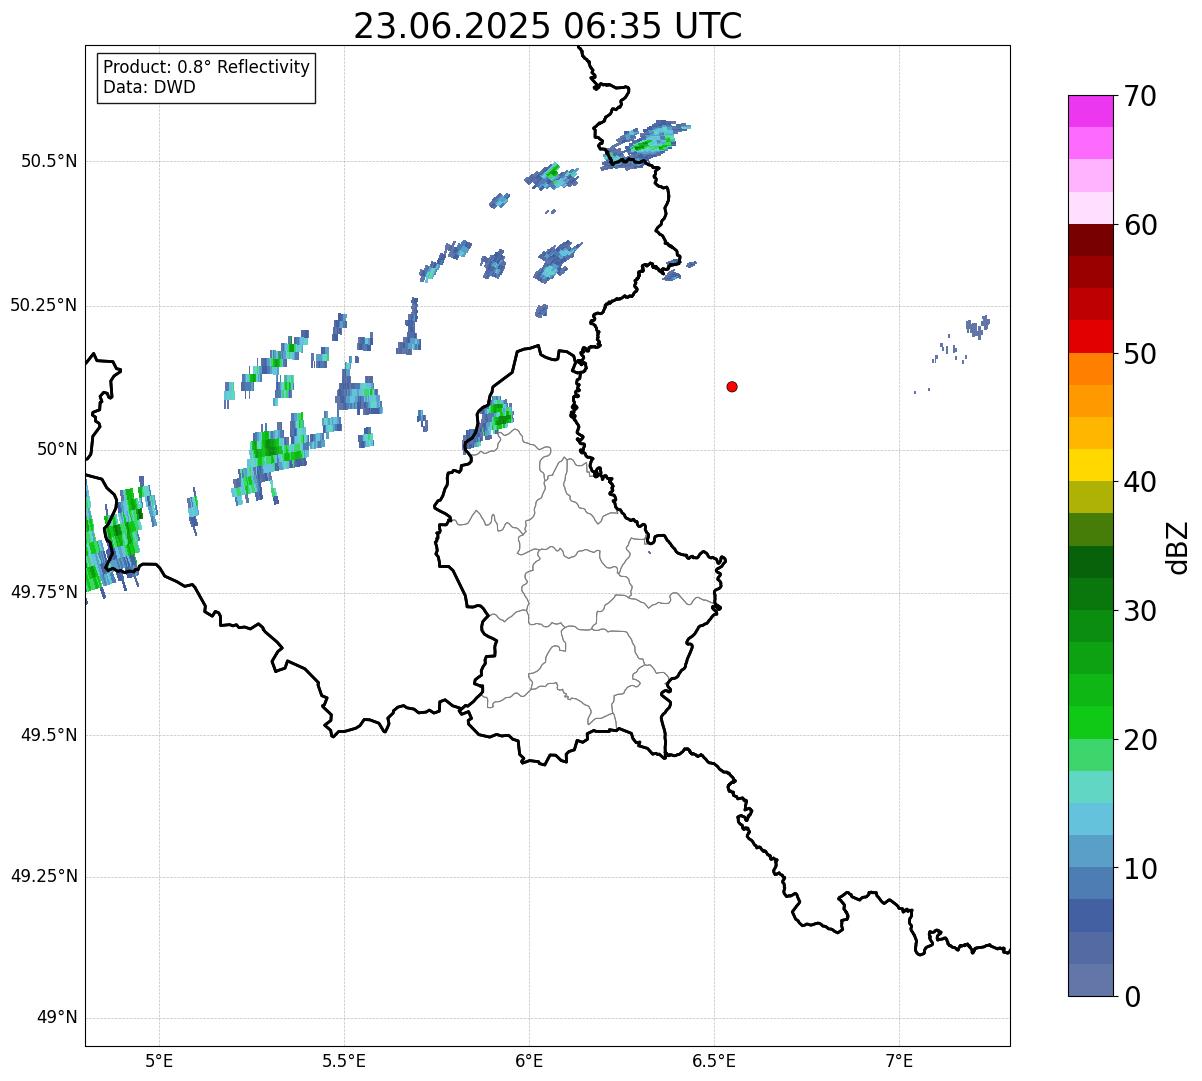The image size is (1202, 1081).
Task: Click the 5.5°E longitude label
Action: click(344, 1062)
